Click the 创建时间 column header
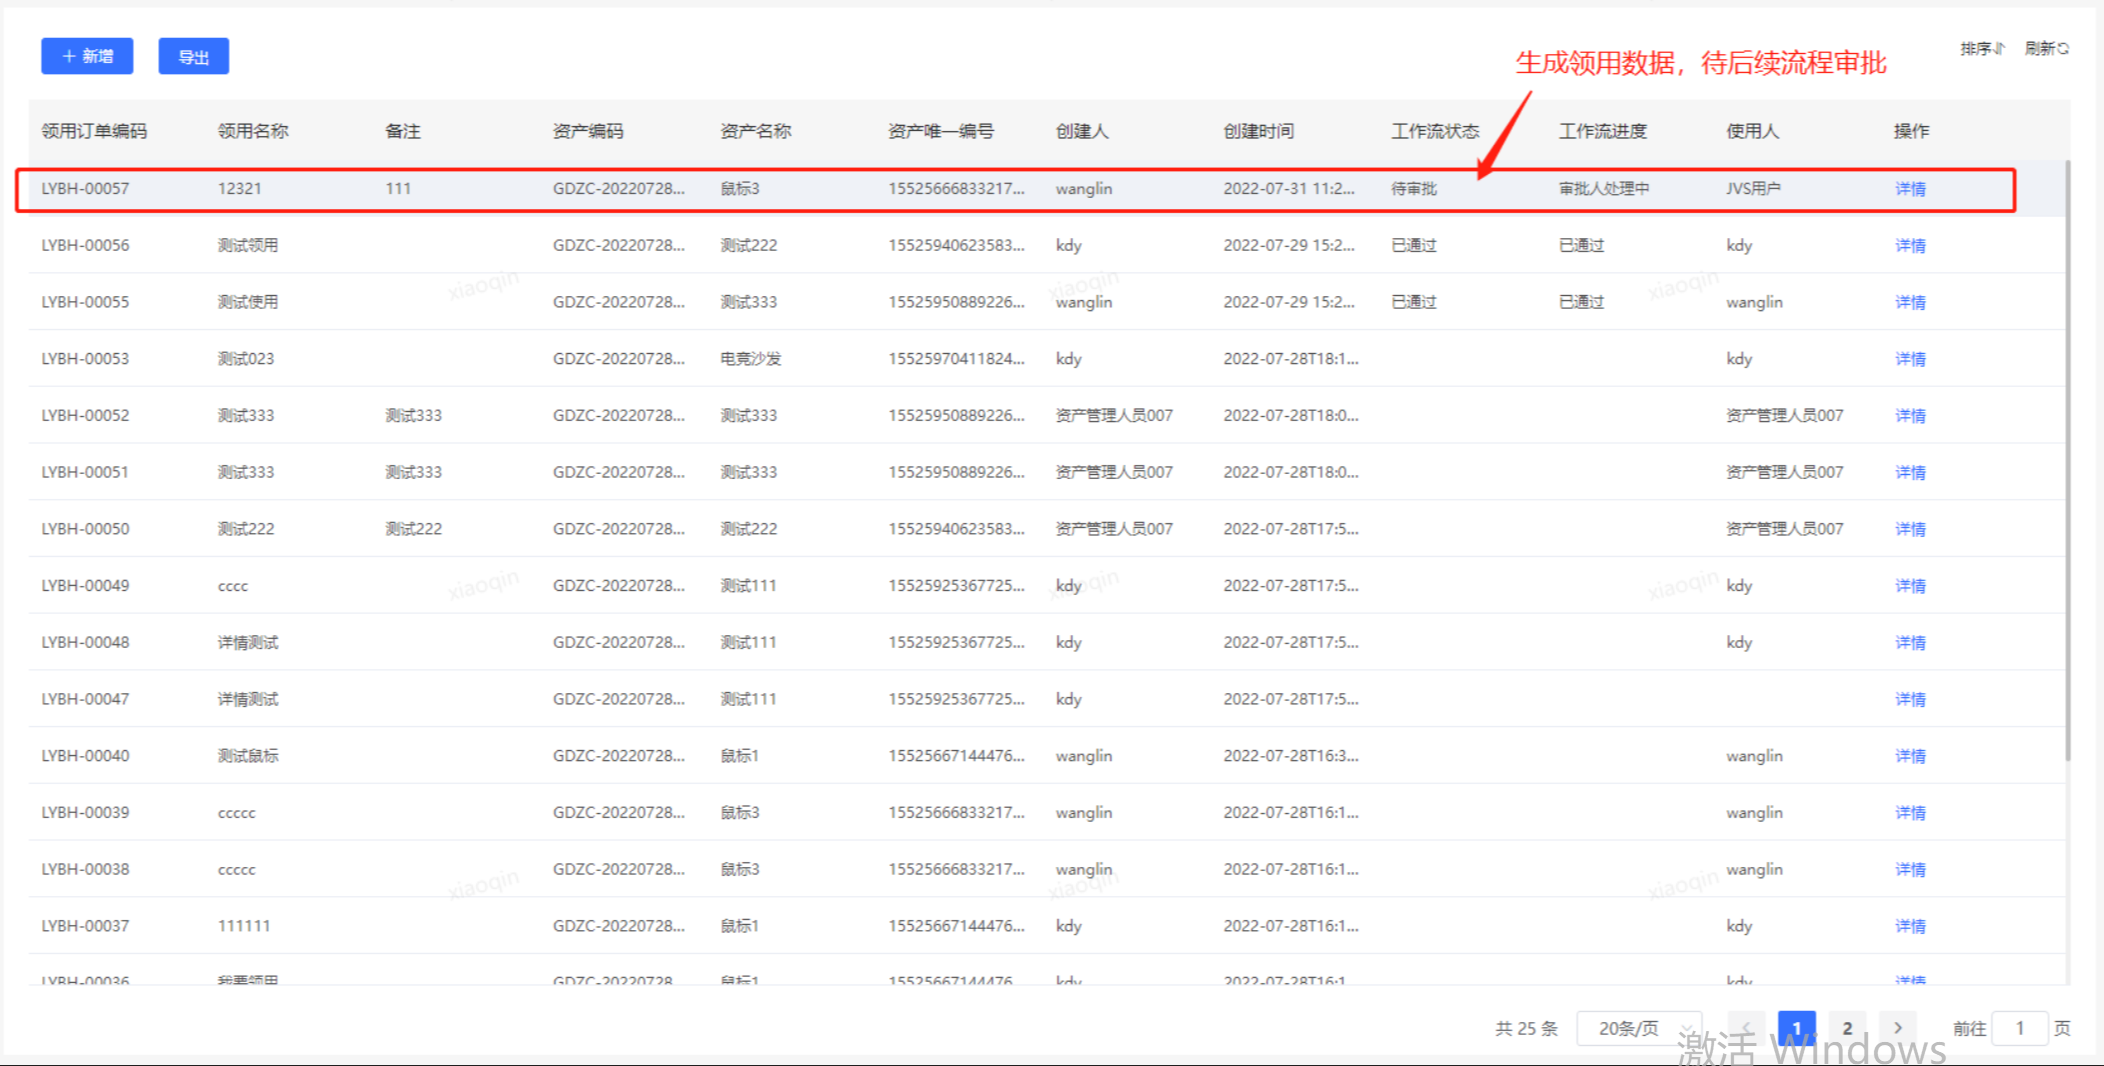 click(1259, 131)
